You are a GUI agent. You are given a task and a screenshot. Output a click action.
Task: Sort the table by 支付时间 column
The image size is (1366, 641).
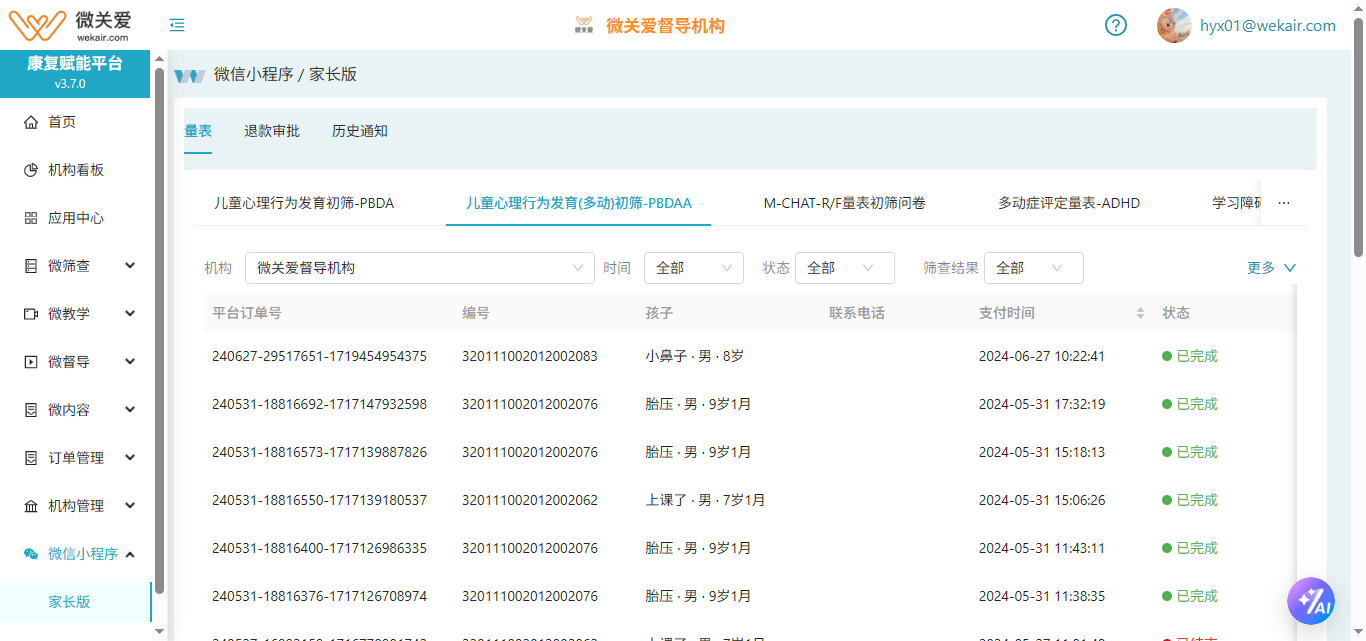click(x=1140, y=313)
